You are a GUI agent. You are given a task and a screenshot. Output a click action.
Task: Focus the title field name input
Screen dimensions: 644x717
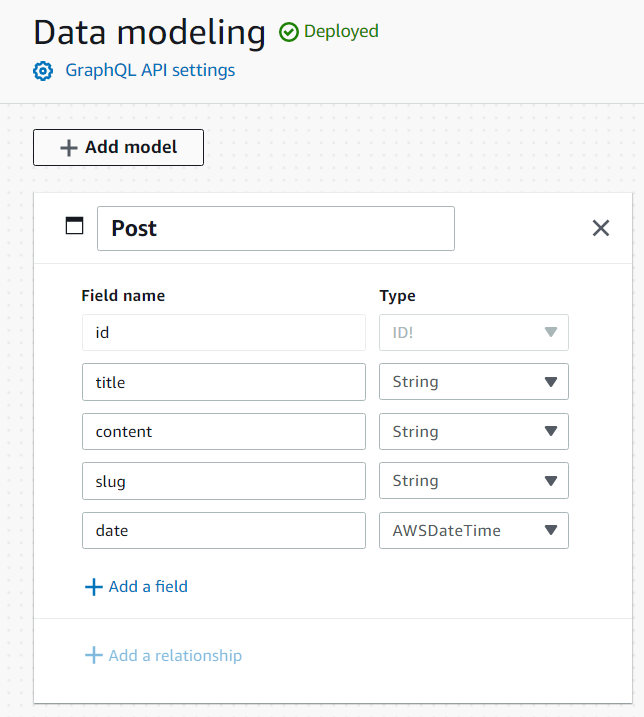tap(224, 382)
